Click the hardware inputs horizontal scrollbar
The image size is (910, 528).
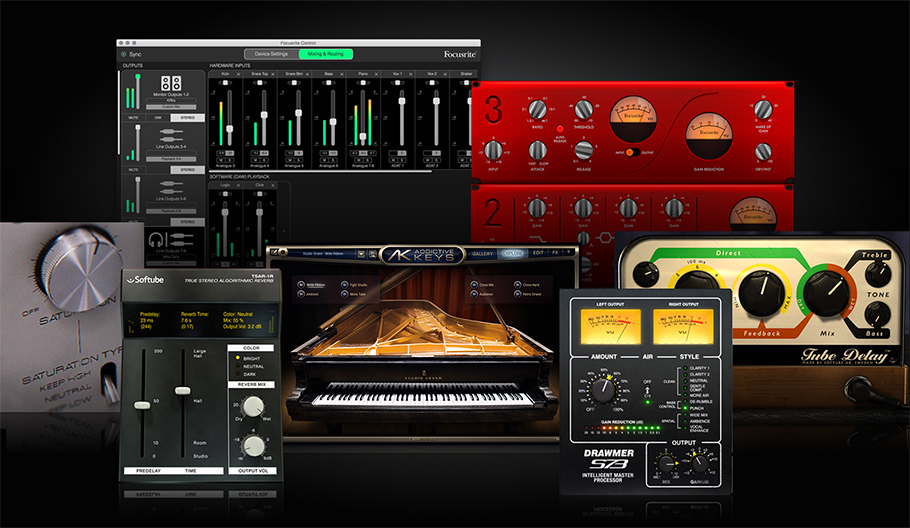click(x=320, y=171)
